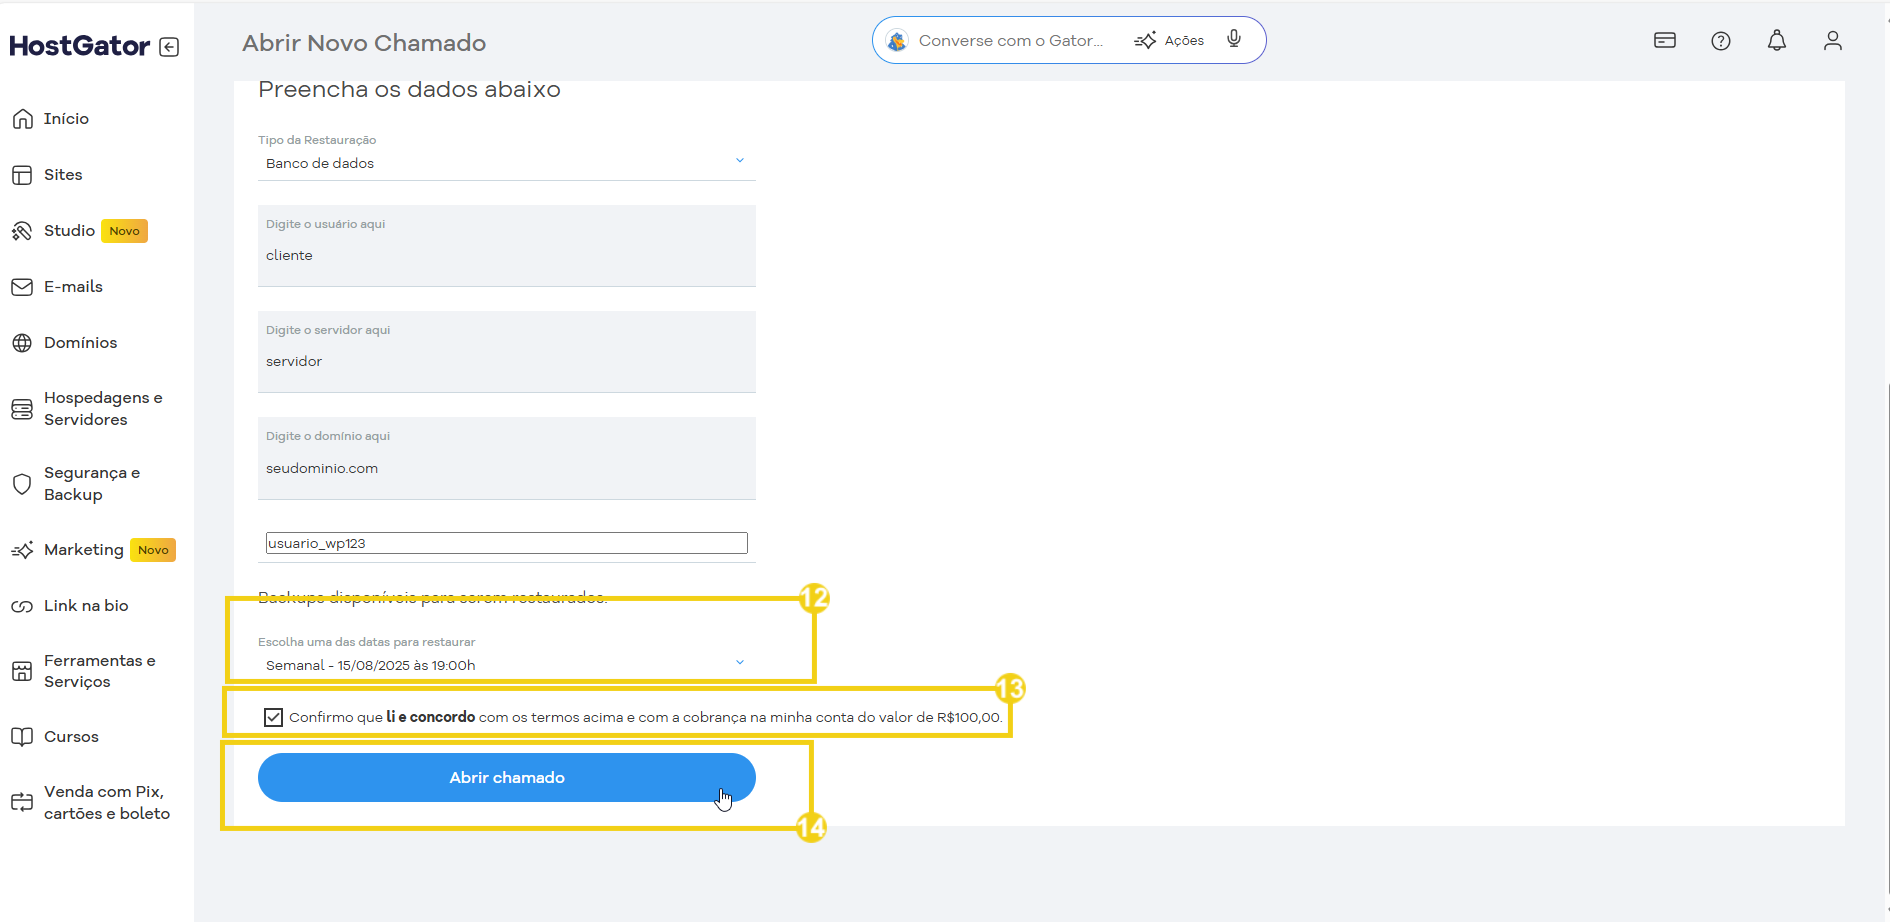
Task: Activate the microphone in Gator chat
Action: (1234, 39)
